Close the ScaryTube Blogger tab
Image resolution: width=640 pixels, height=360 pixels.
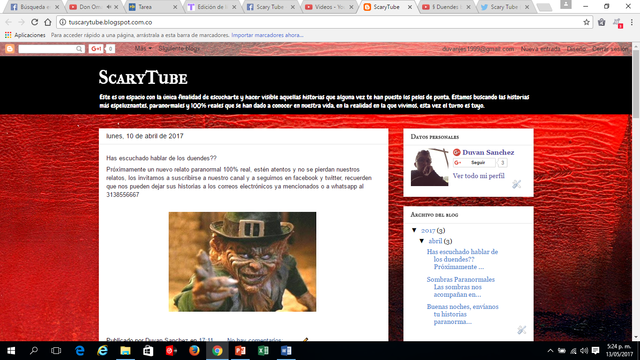410,7
